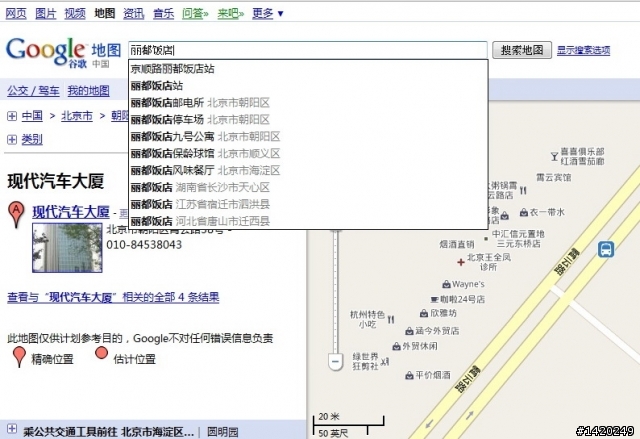640x439 pixels.
Task: Expand the 中国 breadcrumb plus box
Action: pyautogui.click(x=12, y=116)
